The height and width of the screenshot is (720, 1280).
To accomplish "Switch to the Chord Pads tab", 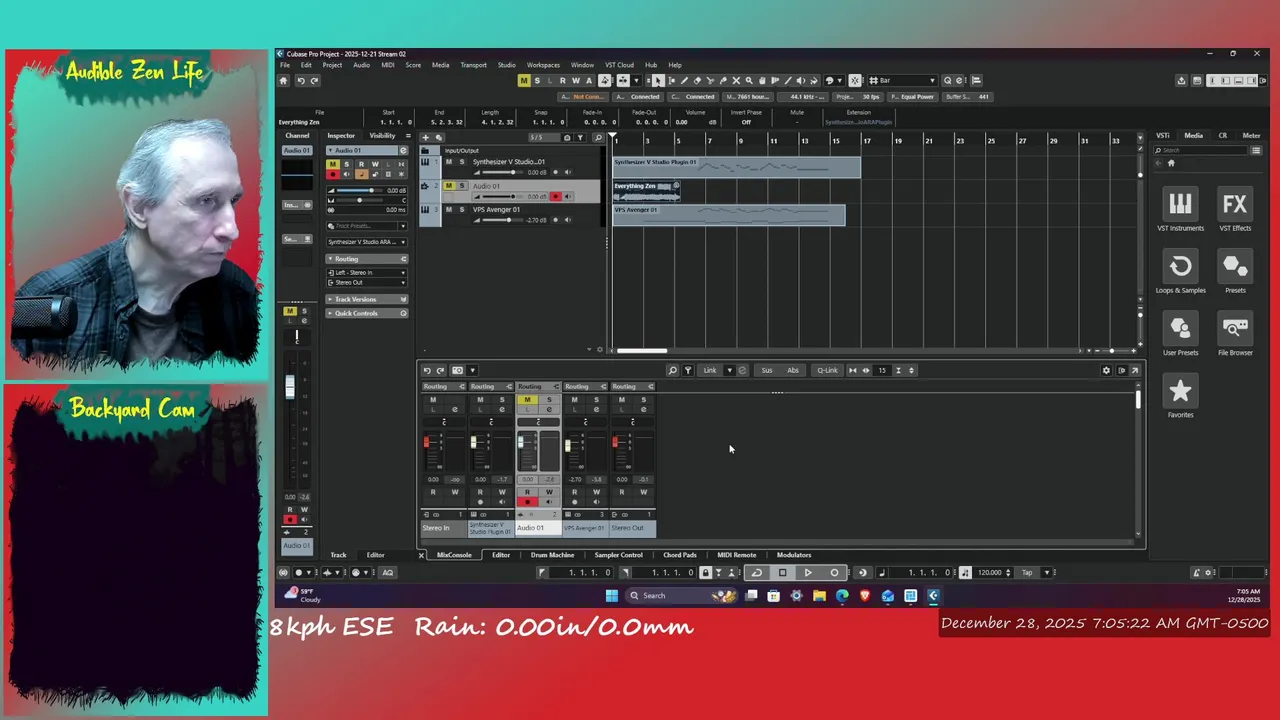I will coord(680,555).
